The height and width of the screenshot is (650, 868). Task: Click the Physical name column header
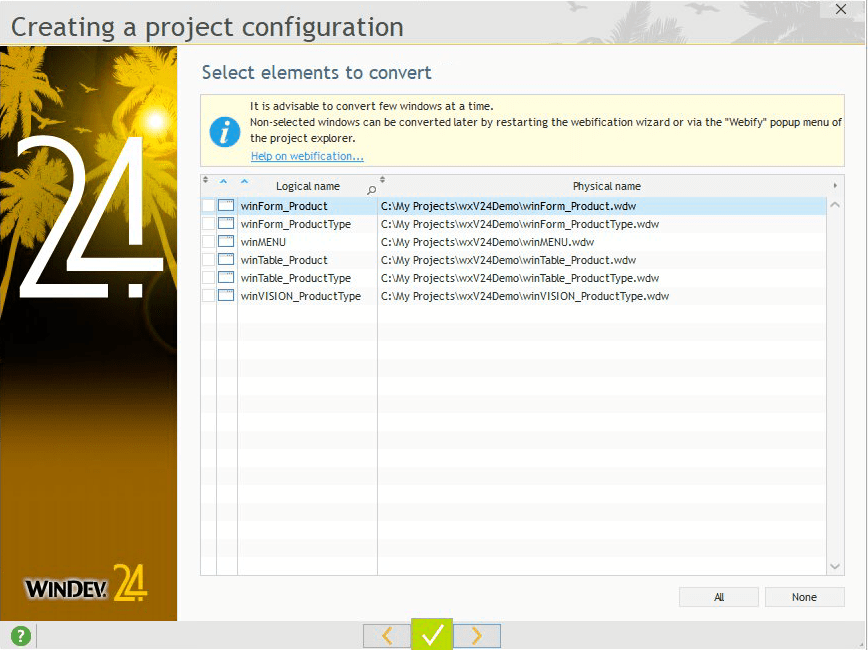606,186
